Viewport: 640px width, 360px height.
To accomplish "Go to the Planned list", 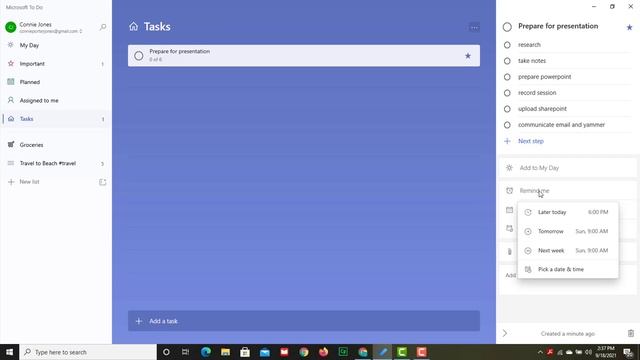I will coord(56,82).
